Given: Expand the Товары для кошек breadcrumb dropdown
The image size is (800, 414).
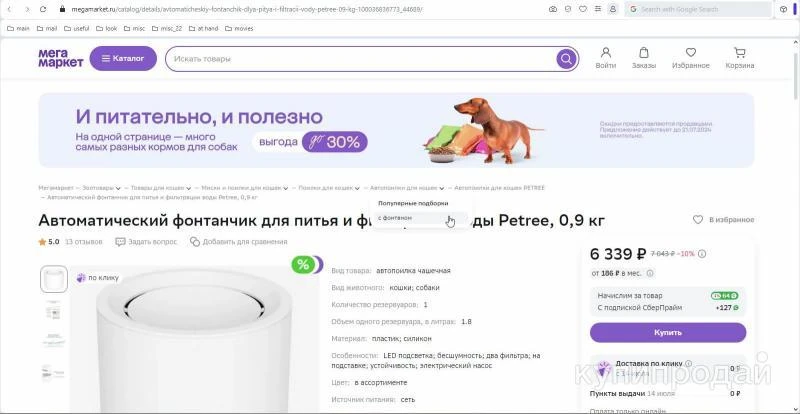Looking at the screenshot, I should tap(188, 188).
